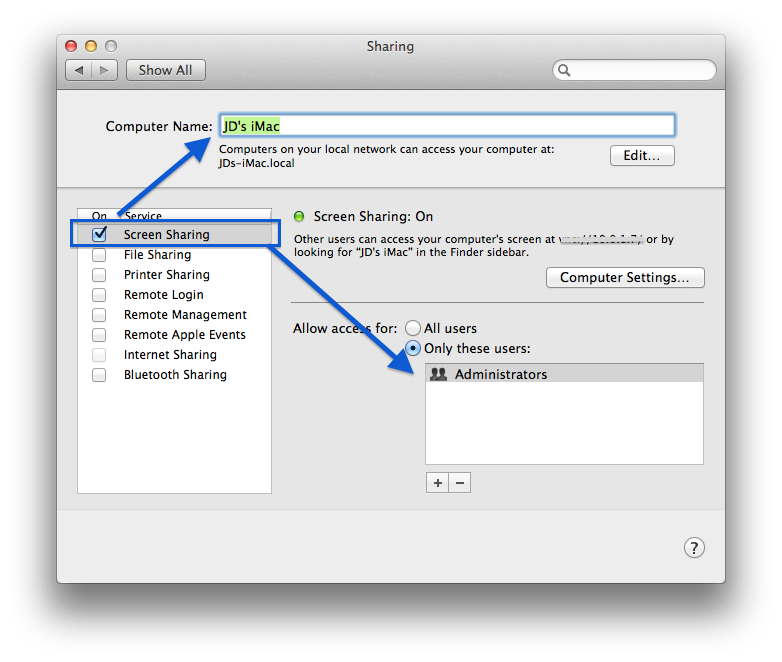The image size is (782, 662).
Task: Select the File Sharing service row
Action: [175, 255]
